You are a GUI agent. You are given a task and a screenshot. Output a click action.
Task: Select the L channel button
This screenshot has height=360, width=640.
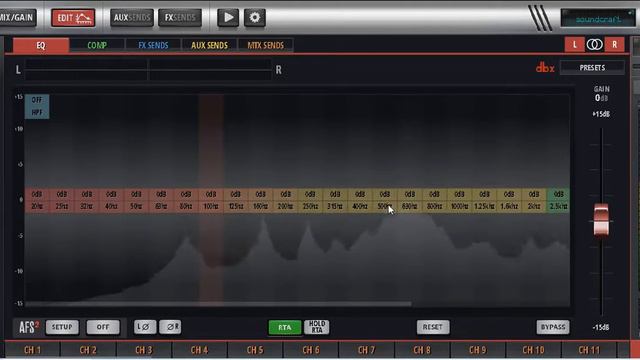[x=575, y=44]
